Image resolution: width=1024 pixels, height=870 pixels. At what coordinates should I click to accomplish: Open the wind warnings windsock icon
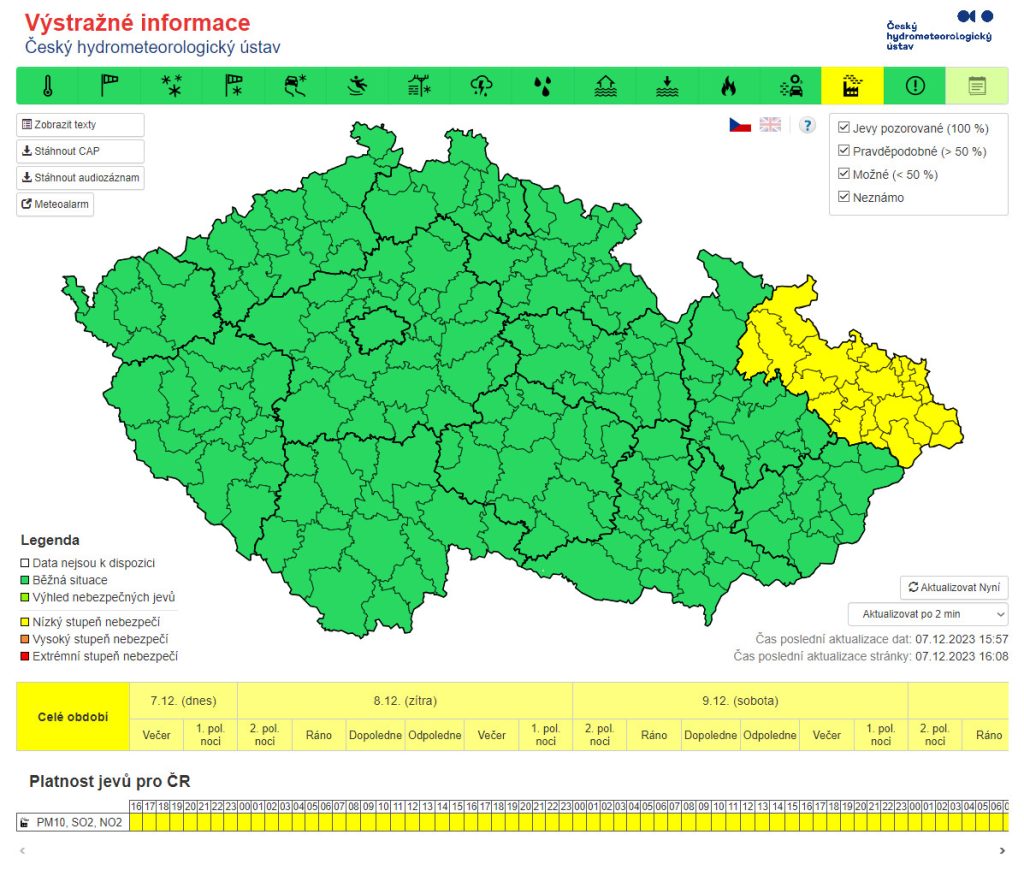[109, 86]
